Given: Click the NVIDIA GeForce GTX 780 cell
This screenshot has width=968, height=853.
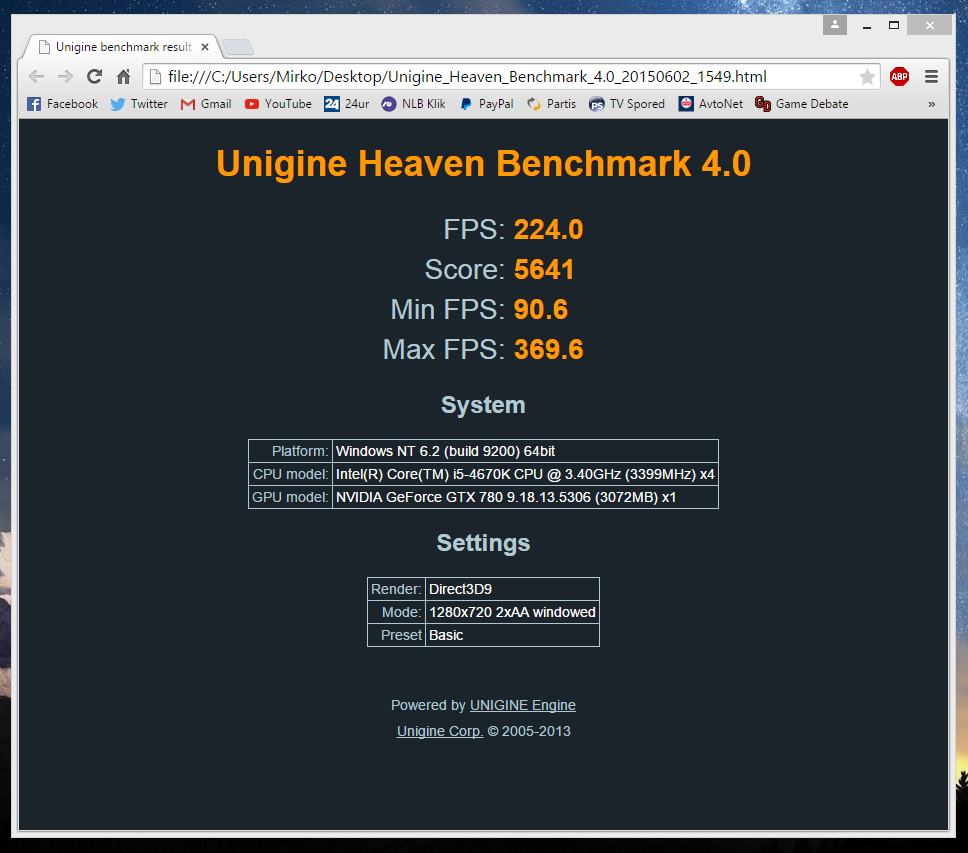Looking at the screenshot, I should (525, 497).
